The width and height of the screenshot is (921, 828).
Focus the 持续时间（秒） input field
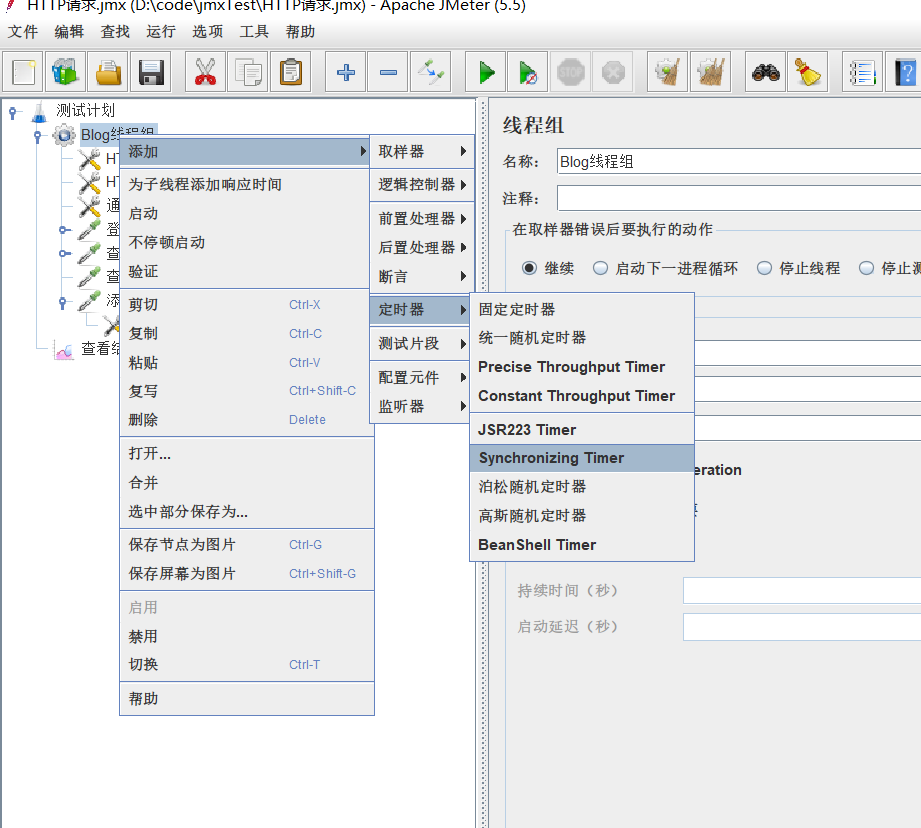coord(802,590)
